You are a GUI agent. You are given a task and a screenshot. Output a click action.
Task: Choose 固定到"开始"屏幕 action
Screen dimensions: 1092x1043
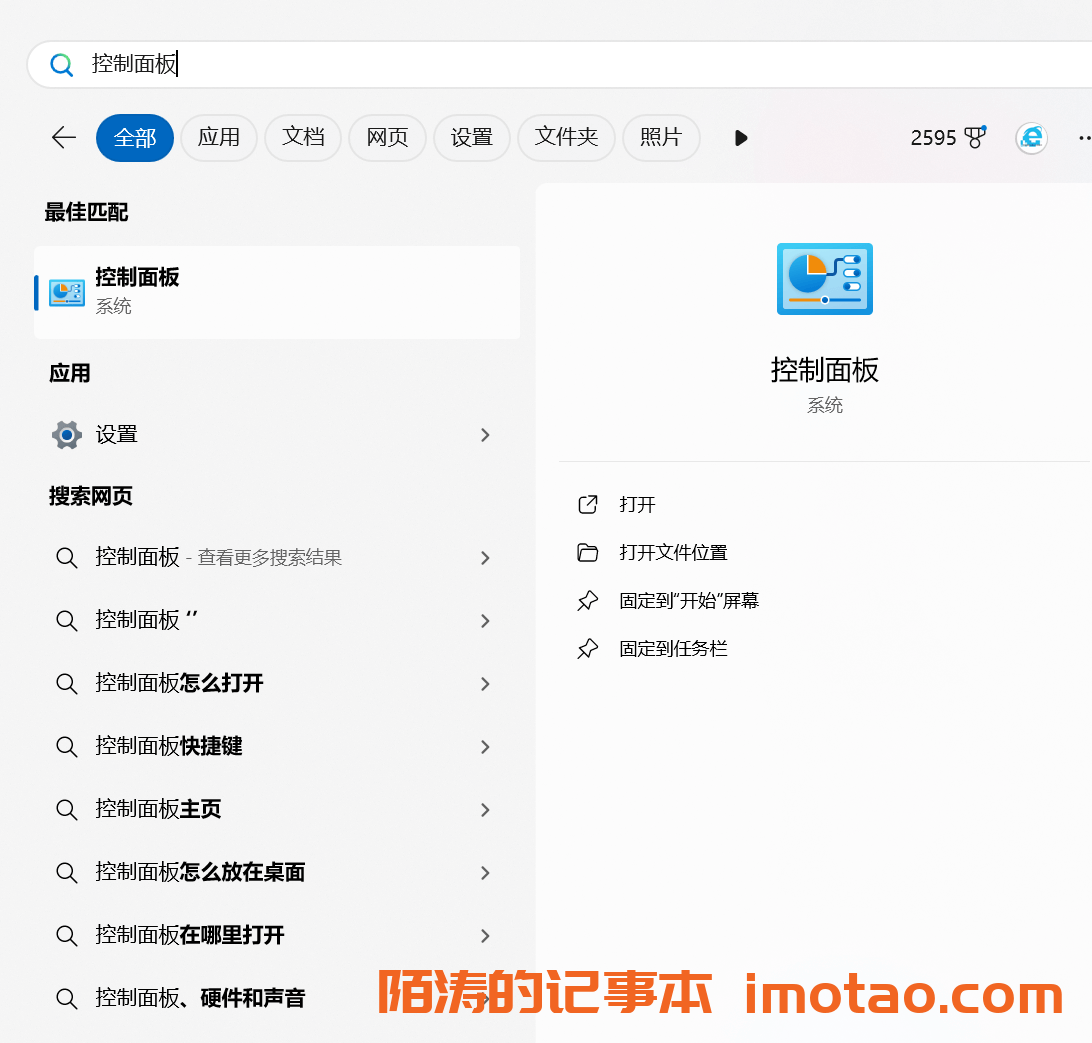click(x=689, y=601)
